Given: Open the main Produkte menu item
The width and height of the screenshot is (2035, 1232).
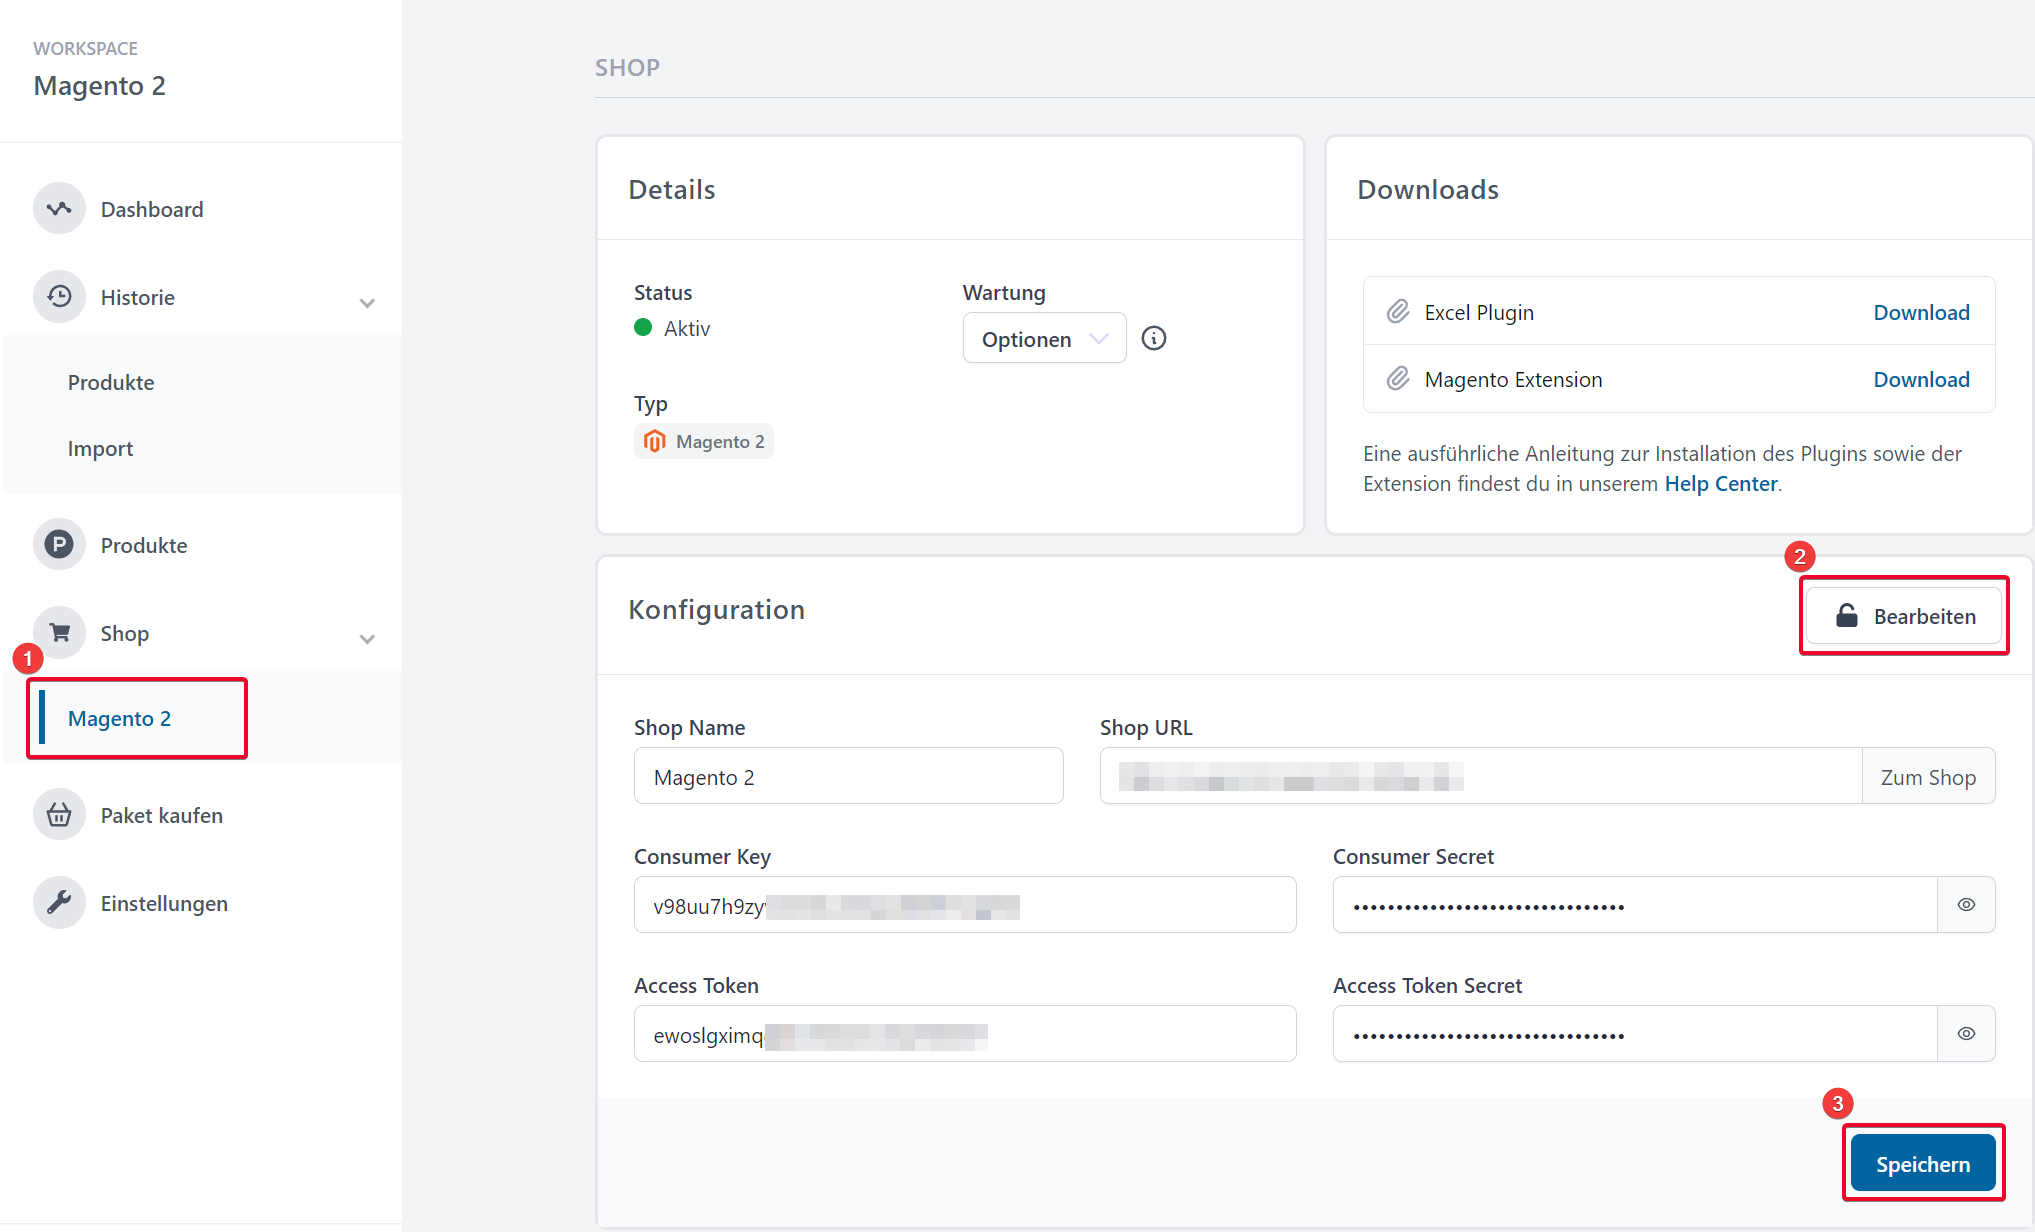Looking at the screenshot, I should coord(144,545).
